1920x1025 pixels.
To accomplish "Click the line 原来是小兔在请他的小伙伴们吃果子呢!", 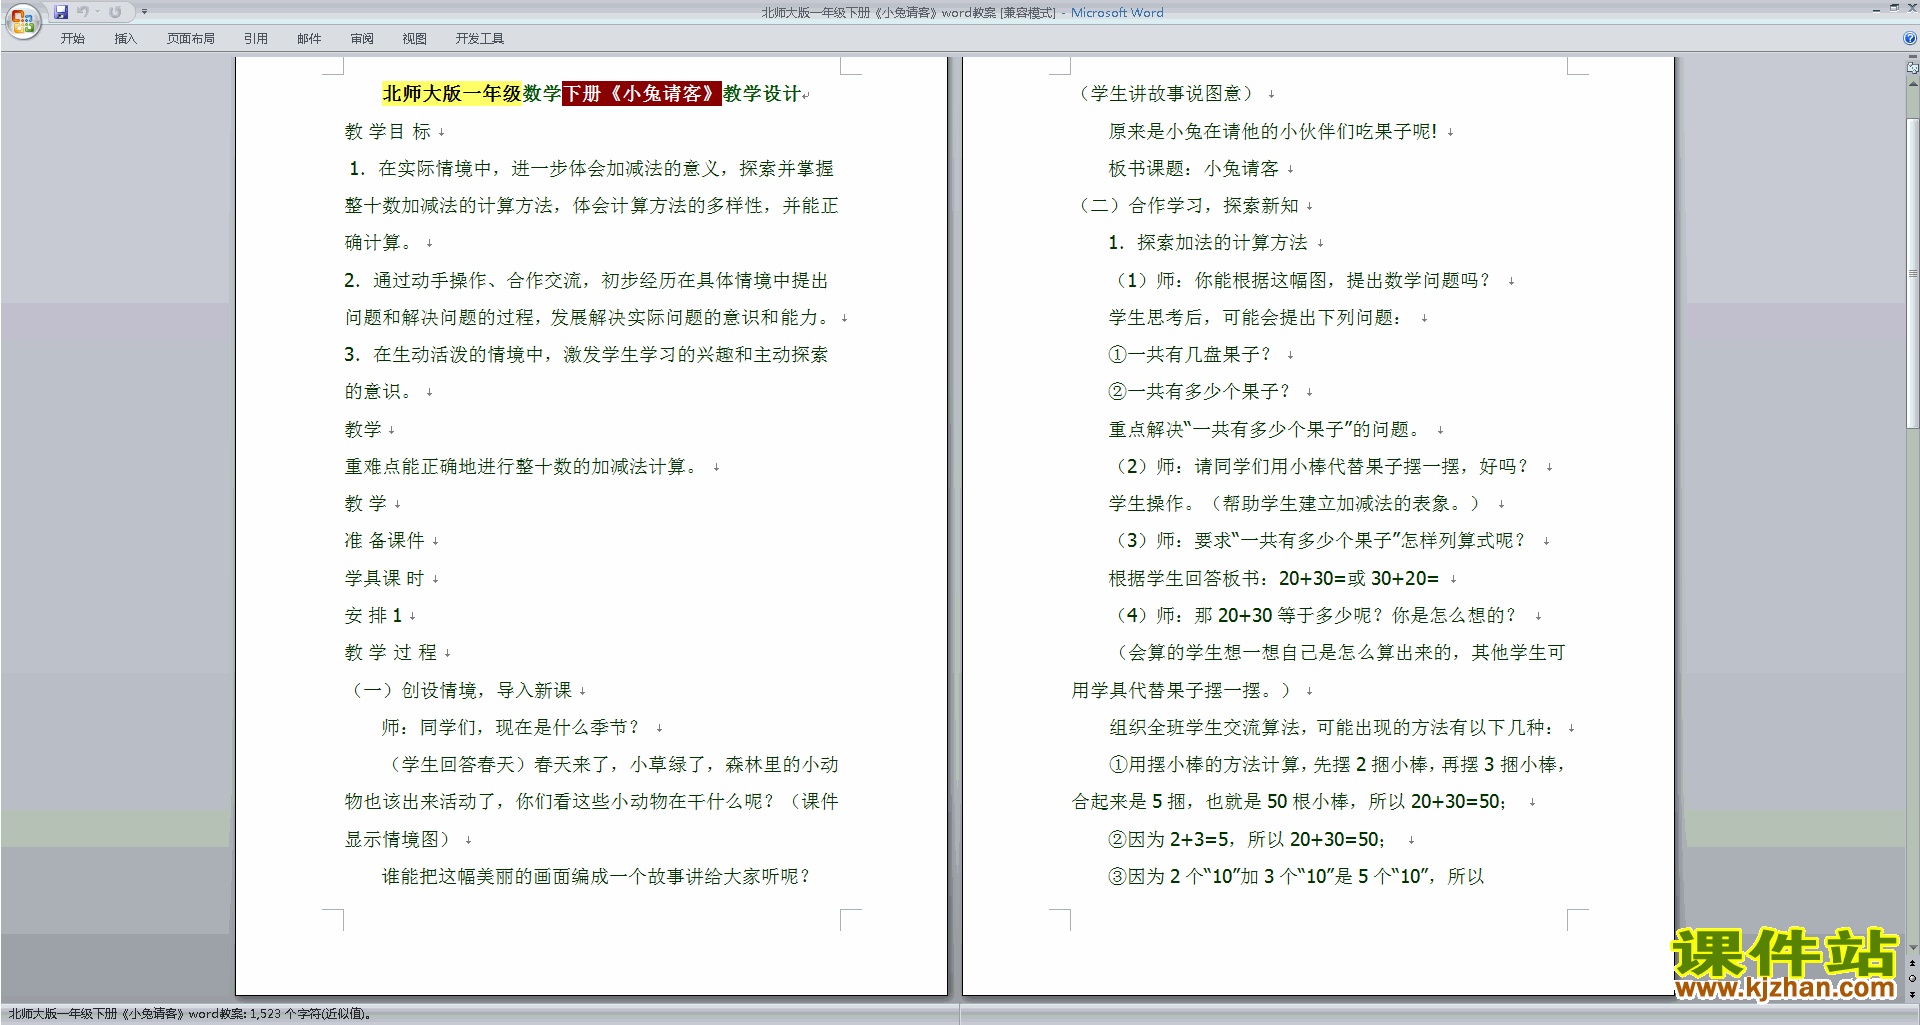I will pyautogui.click(x=1273, y=131).
